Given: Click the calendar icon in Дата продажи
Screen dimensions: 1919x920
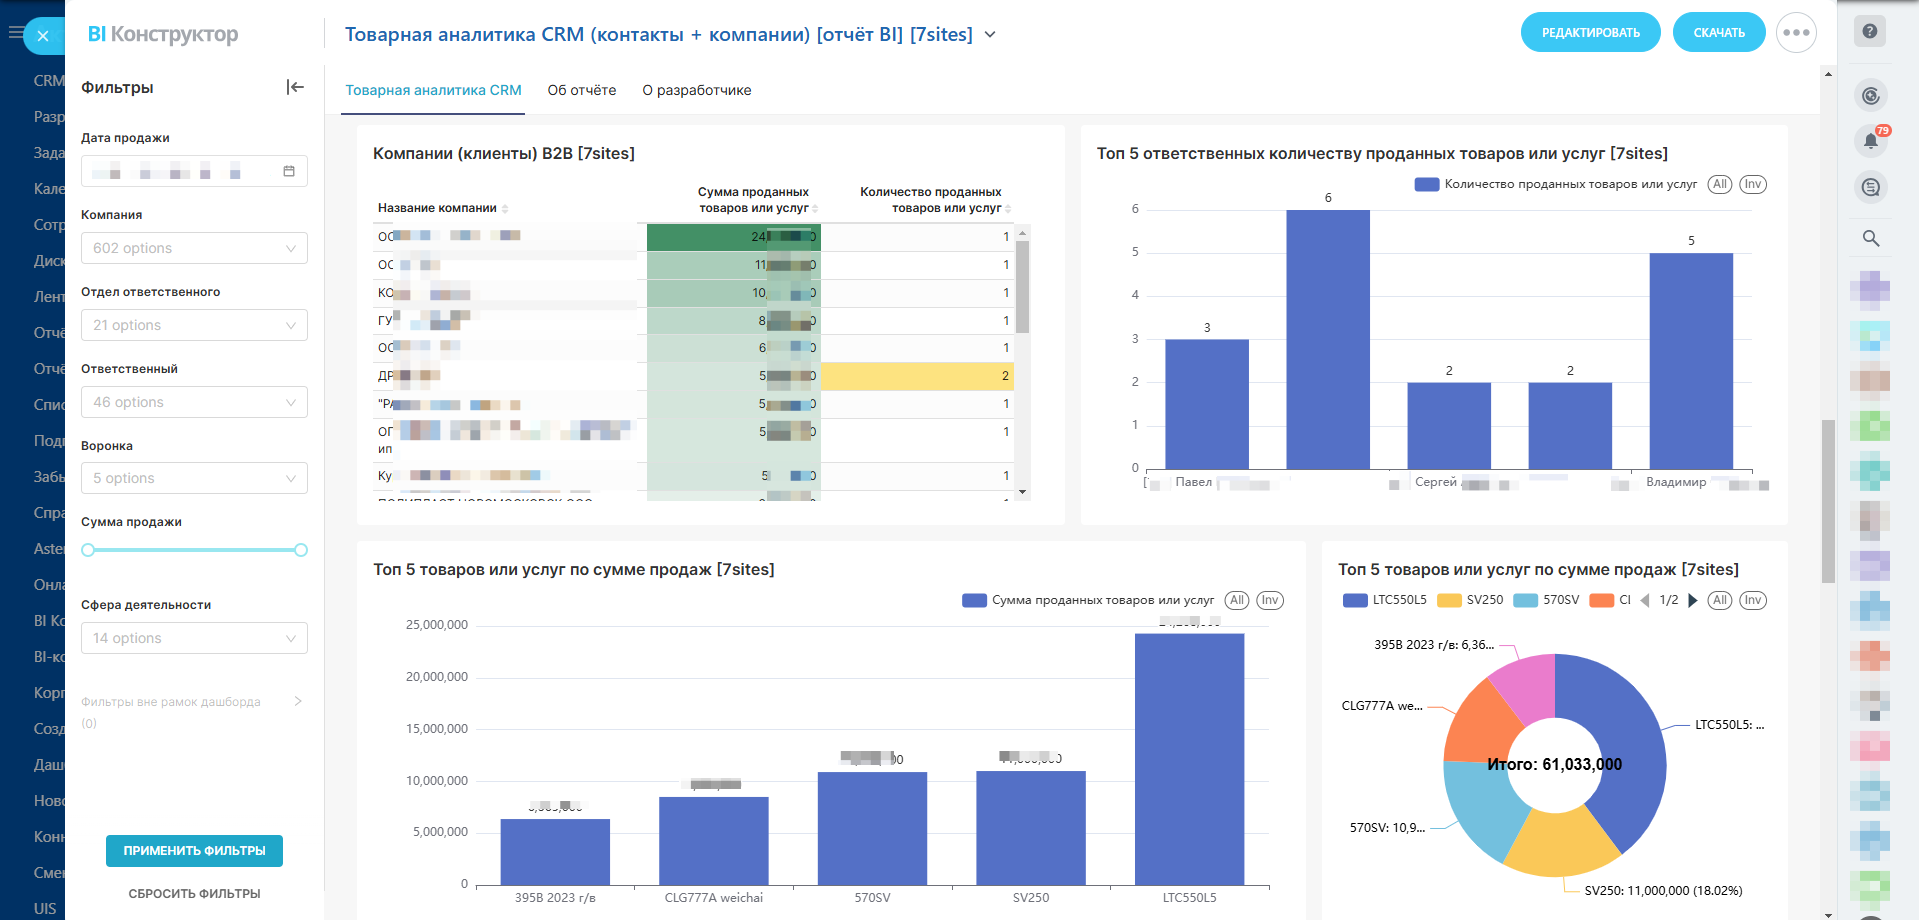Looking at the screenshot, I should click(x=289, y=171).
